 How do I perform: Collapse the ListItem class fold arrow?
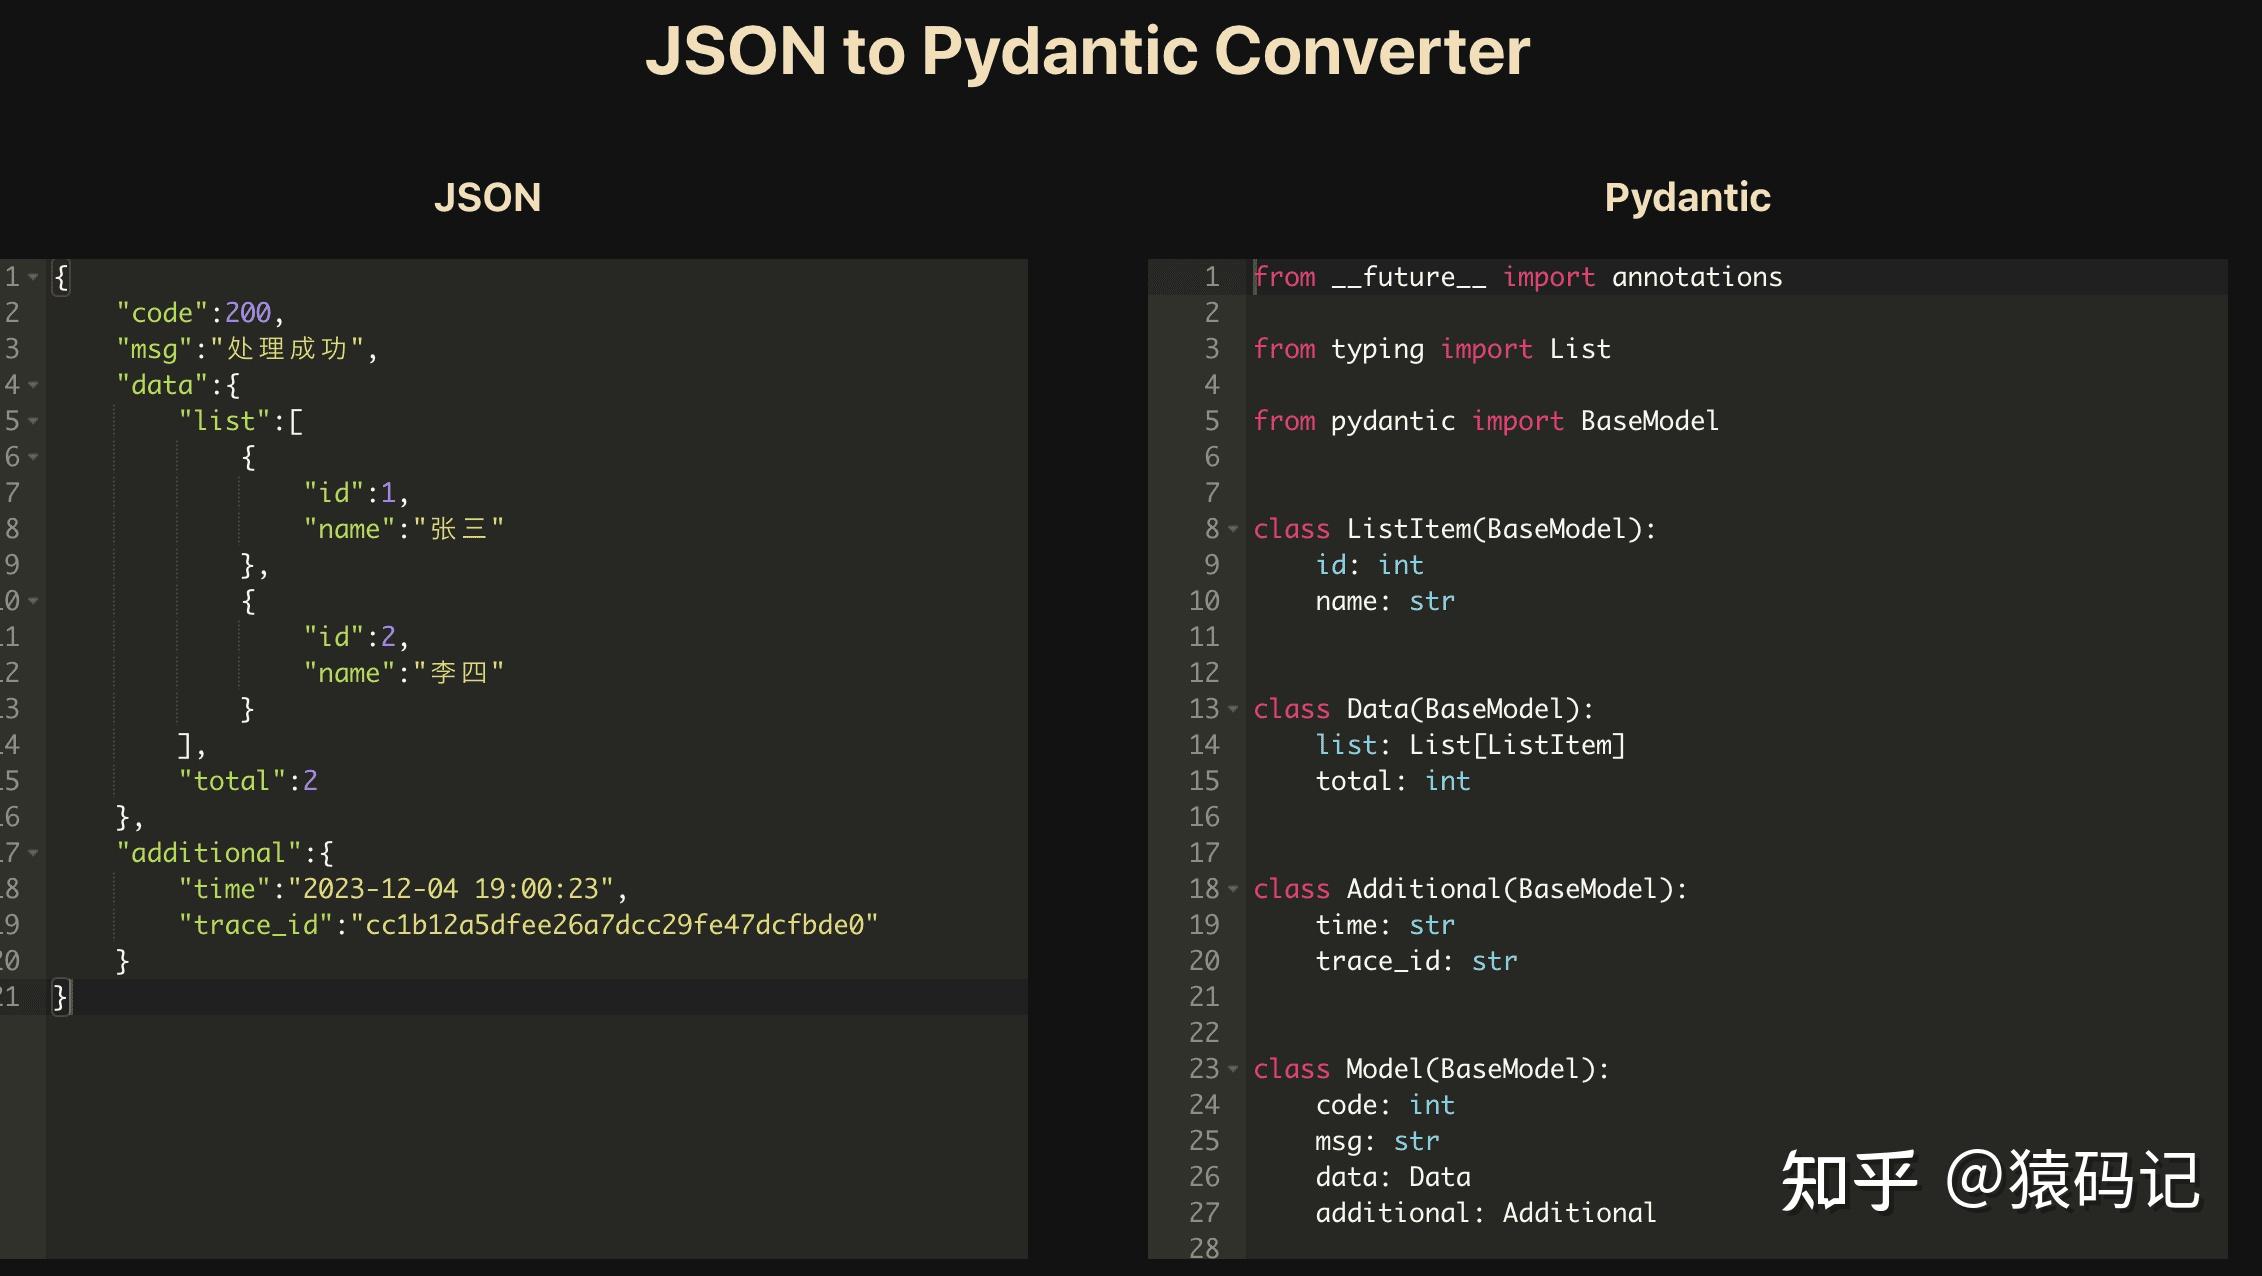tap(1231, 530)
